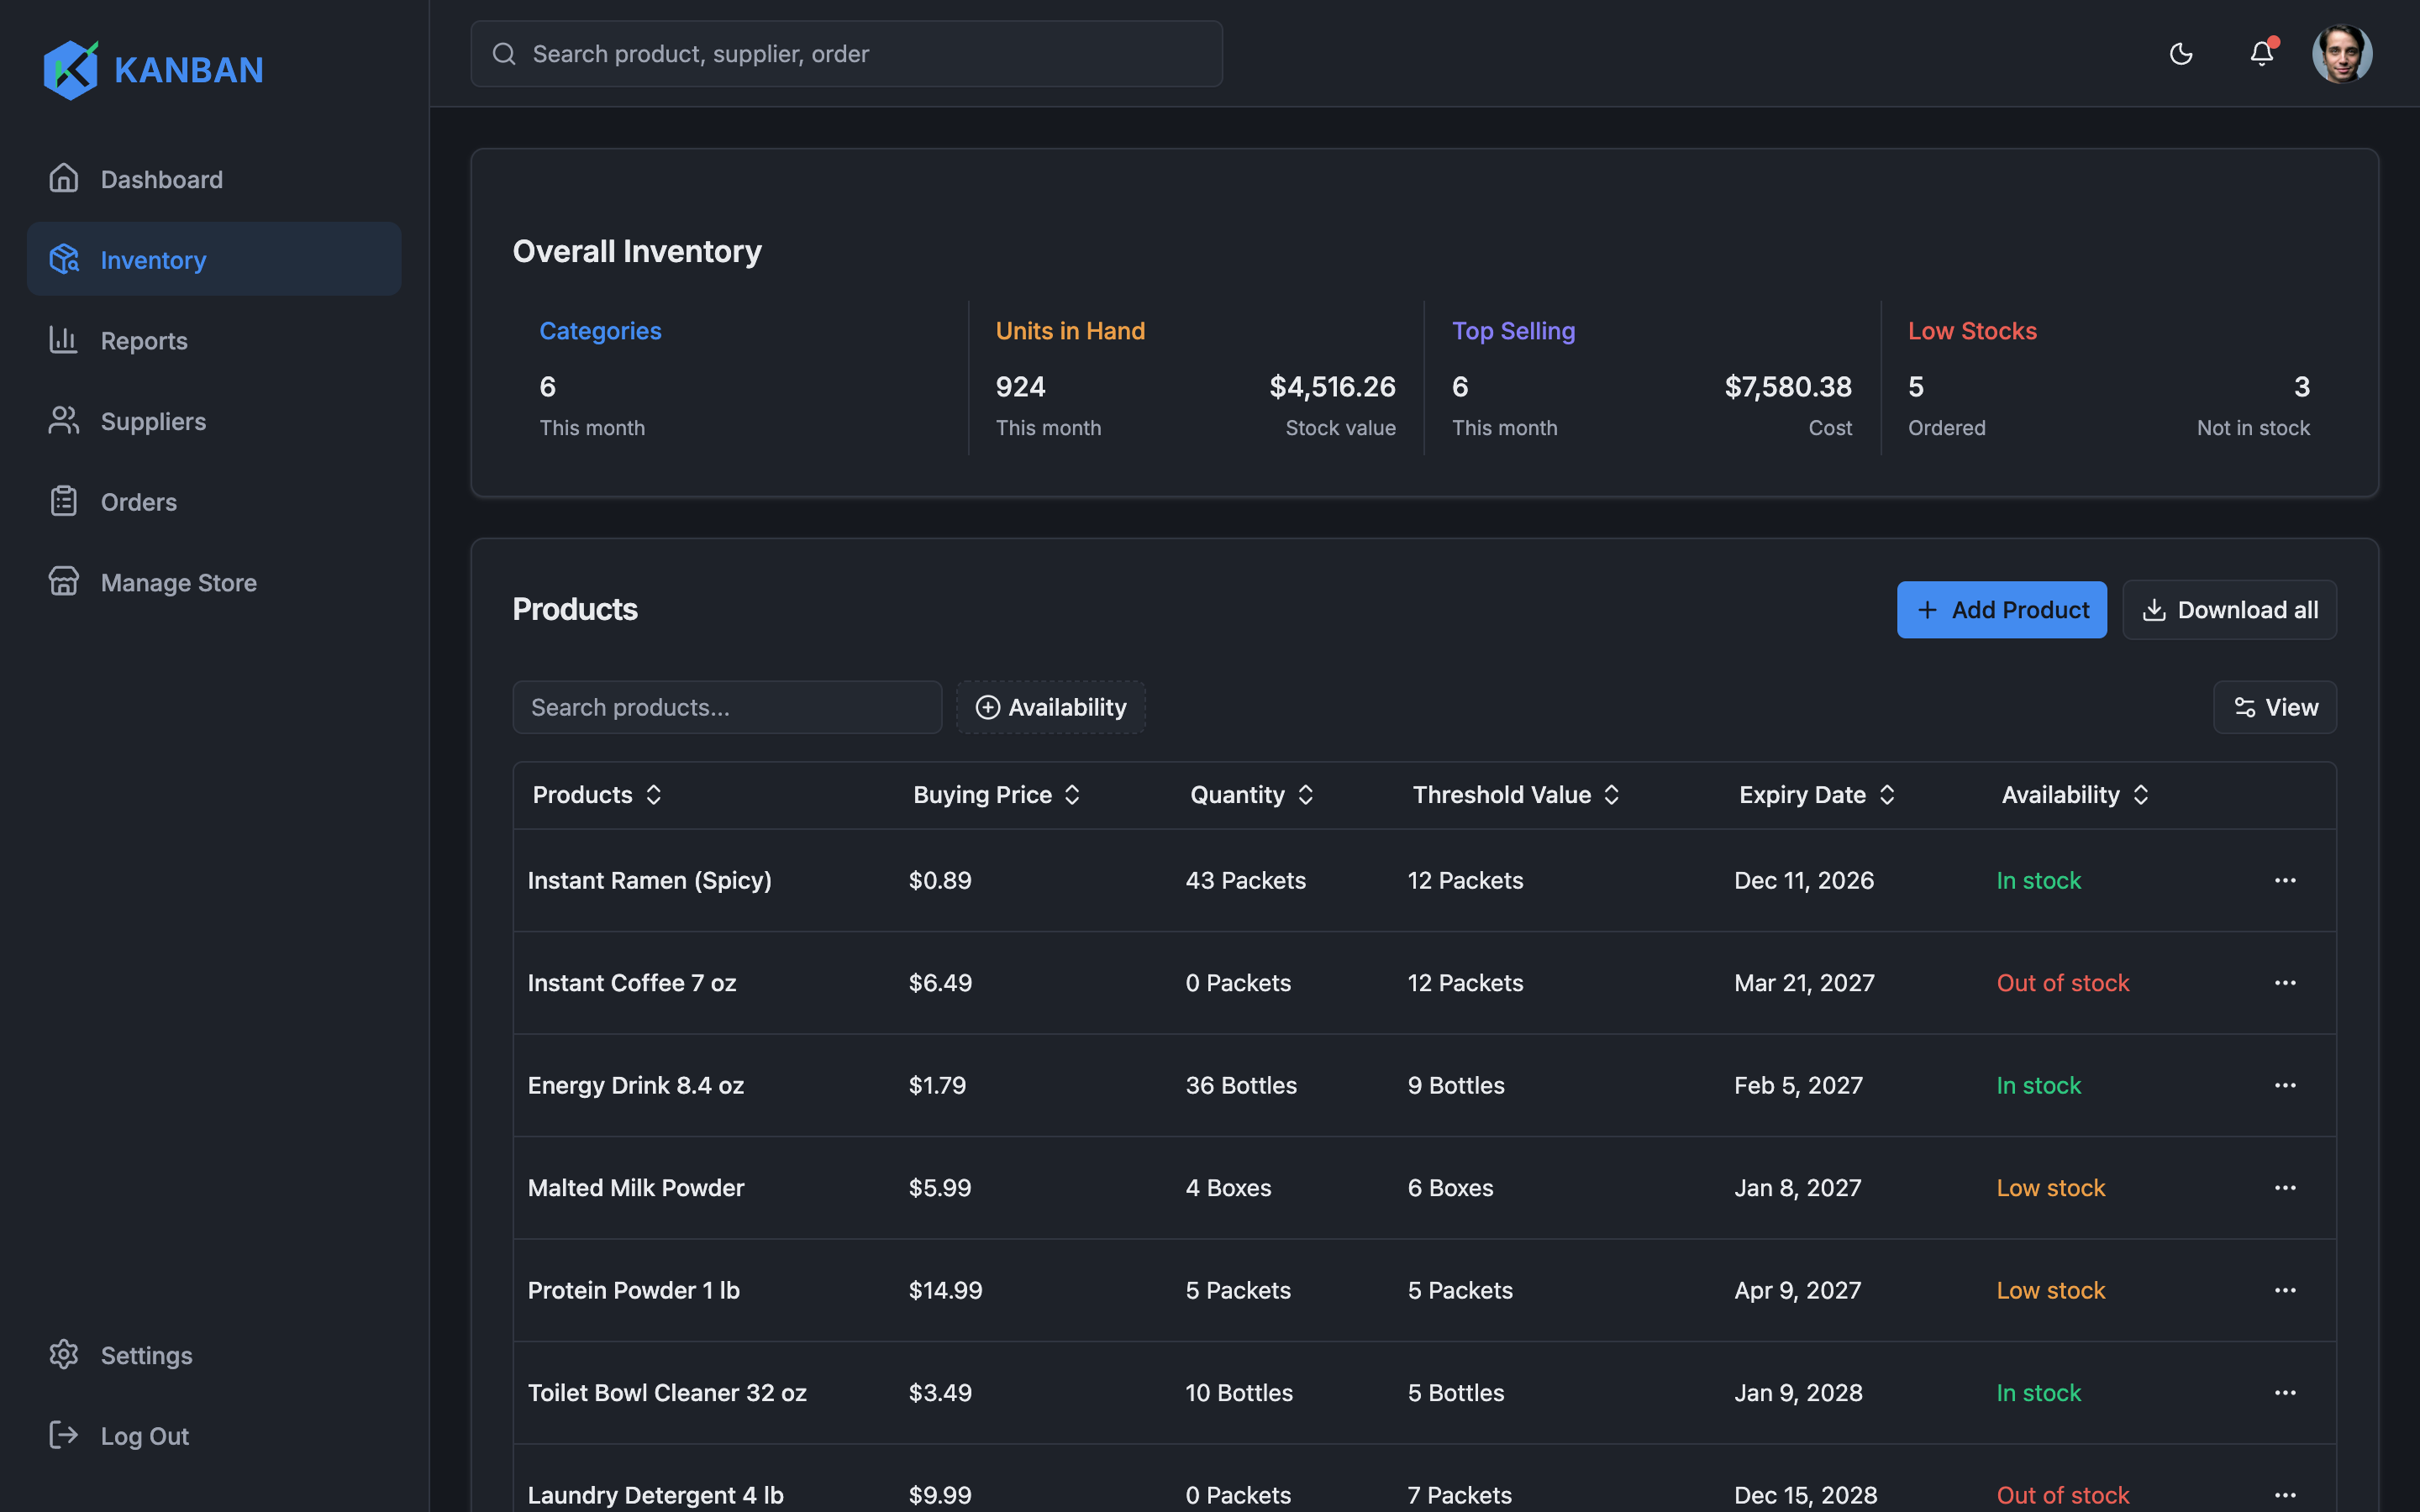The width and height of the screenshot is (2420, 1512).
Task: Click the Log Out icon
Action: [x=64, y=1435]
